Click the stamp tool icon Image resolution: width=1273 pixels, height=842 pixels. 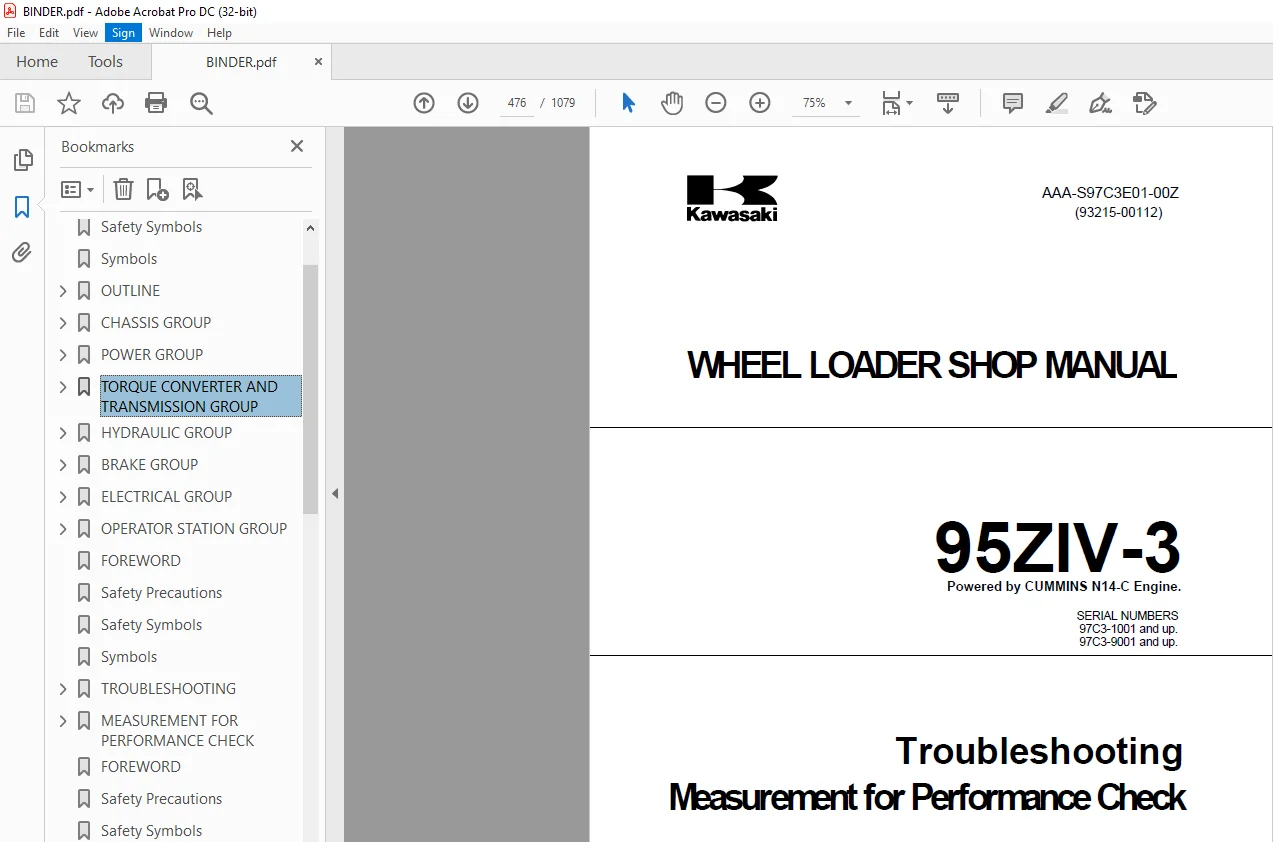tap(1145, 103)
